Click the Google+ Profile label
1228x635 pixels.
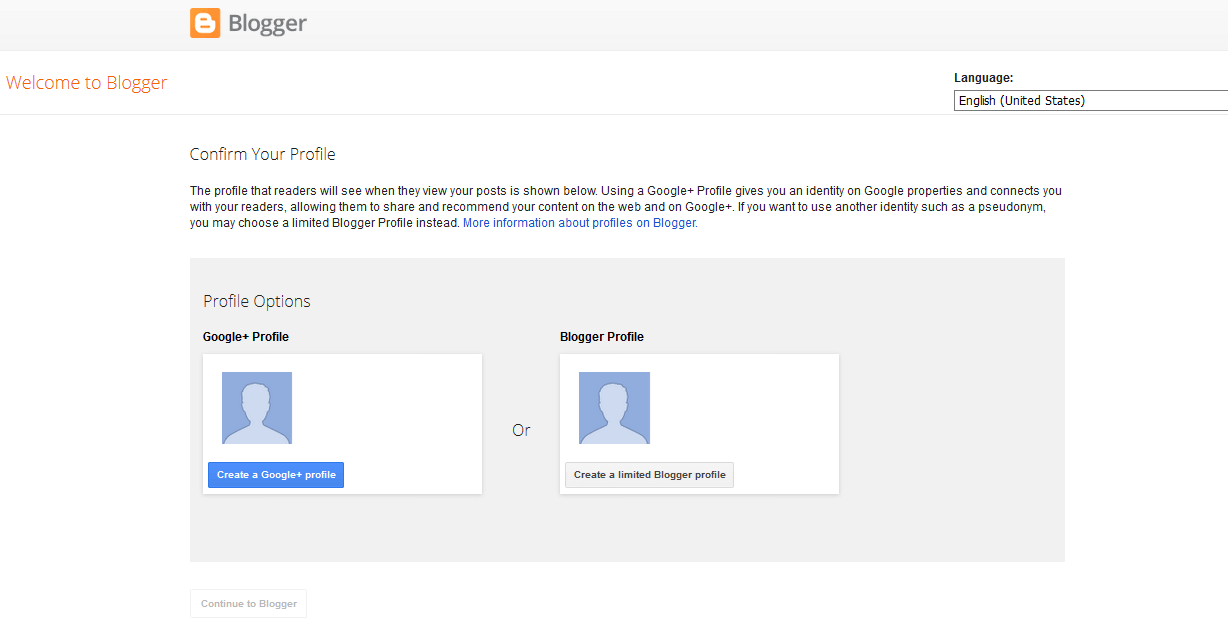click(246, 337)
